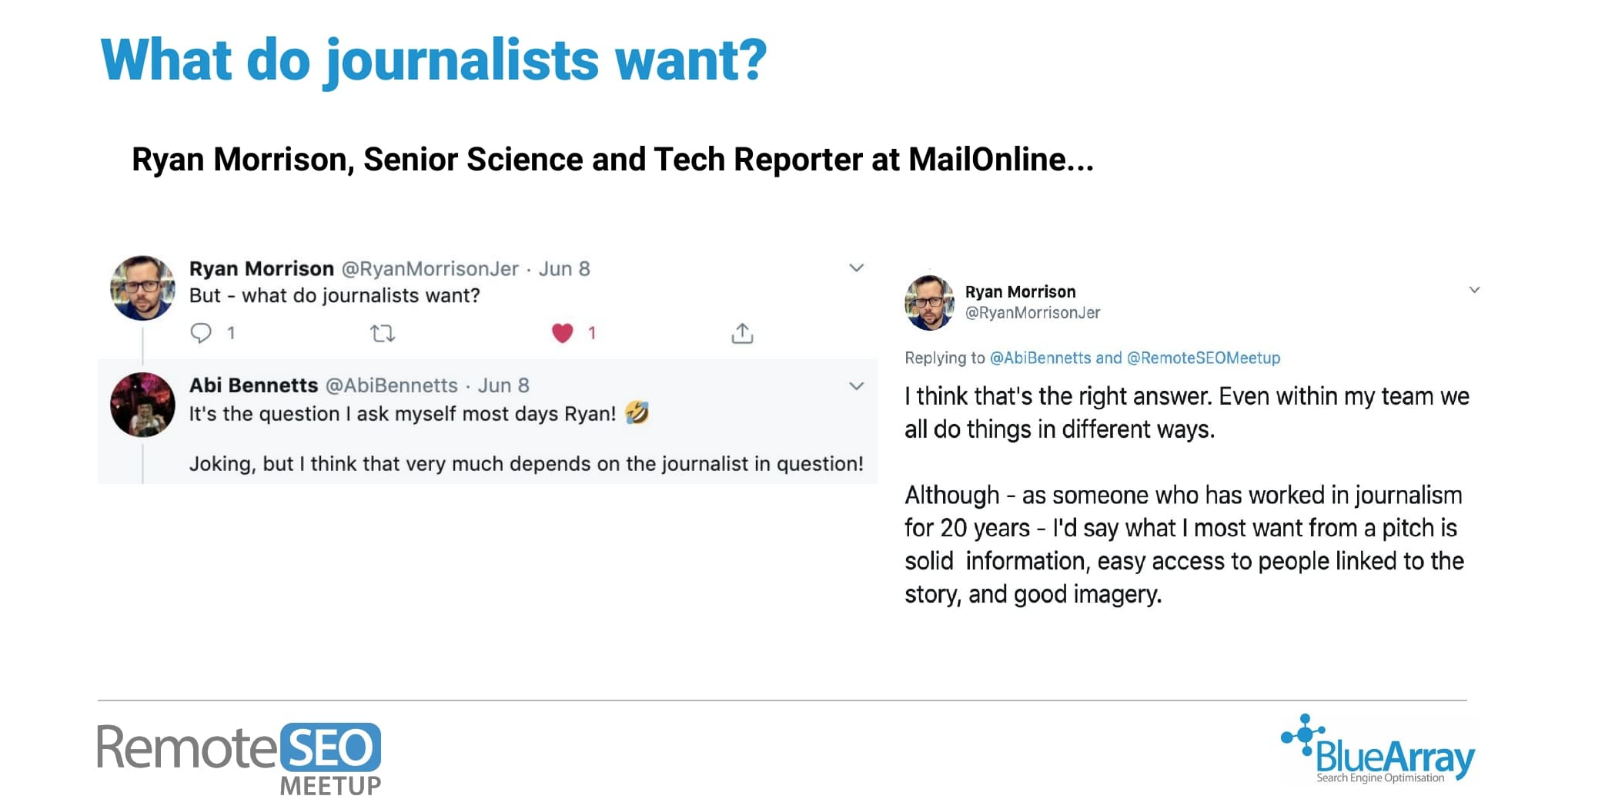The image size is (1616, 810).
Task: Expand the chevron menu on the right-hand tweet
Action: coord(1474,290)
